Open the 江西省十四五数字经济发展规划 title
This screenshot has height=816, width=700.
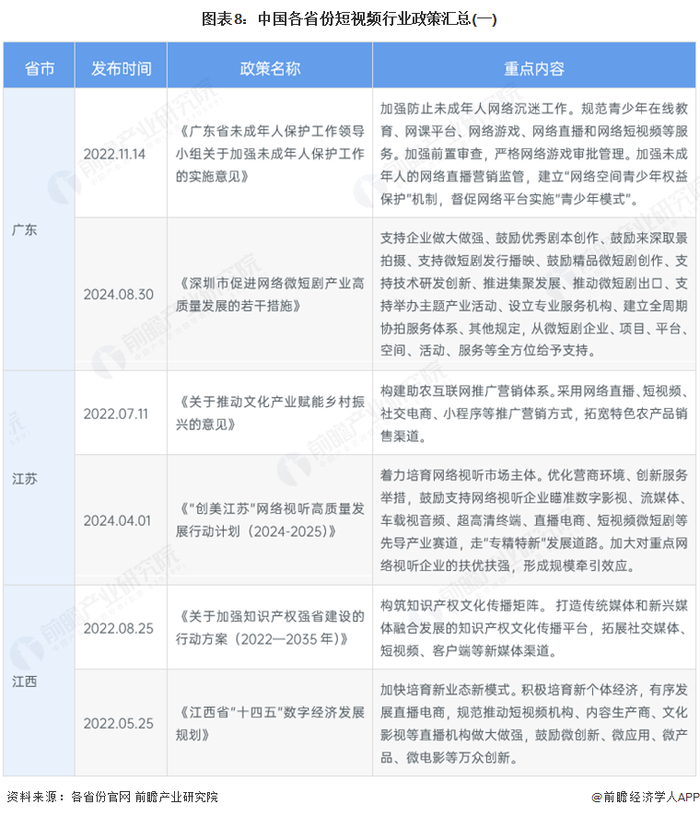tap(270, 723)
